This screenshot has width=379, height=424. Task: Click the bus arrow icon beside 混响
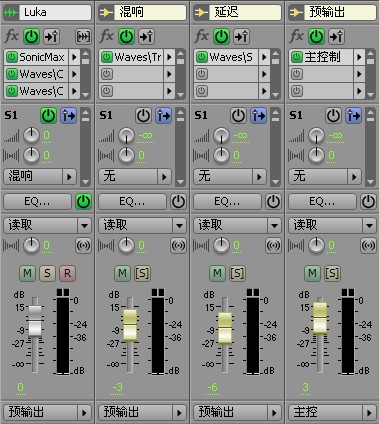106,13
